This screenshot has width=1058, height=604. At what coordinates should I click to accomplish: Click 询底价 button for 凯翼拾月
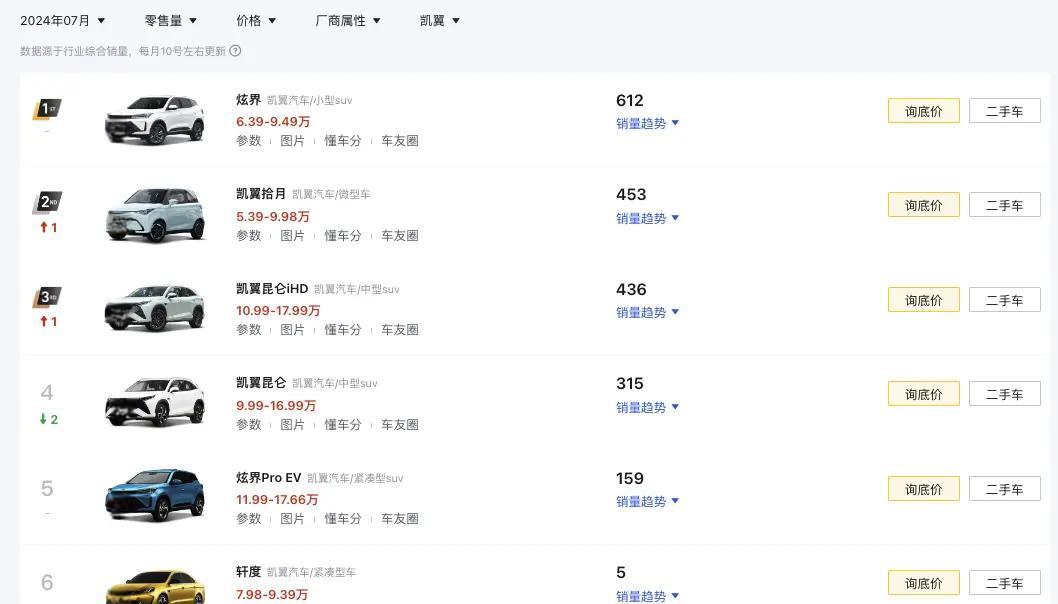(x=924, y=205)
